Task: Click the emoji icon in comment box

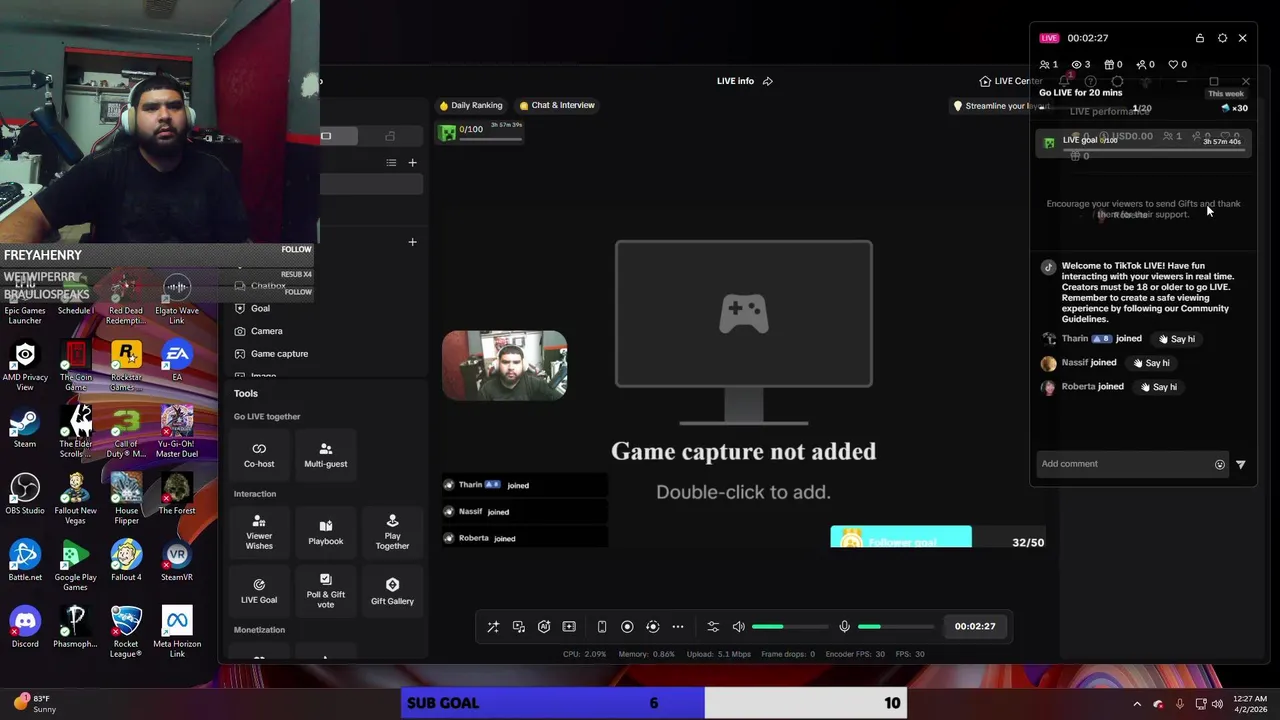Action: tap(1220, 464)
